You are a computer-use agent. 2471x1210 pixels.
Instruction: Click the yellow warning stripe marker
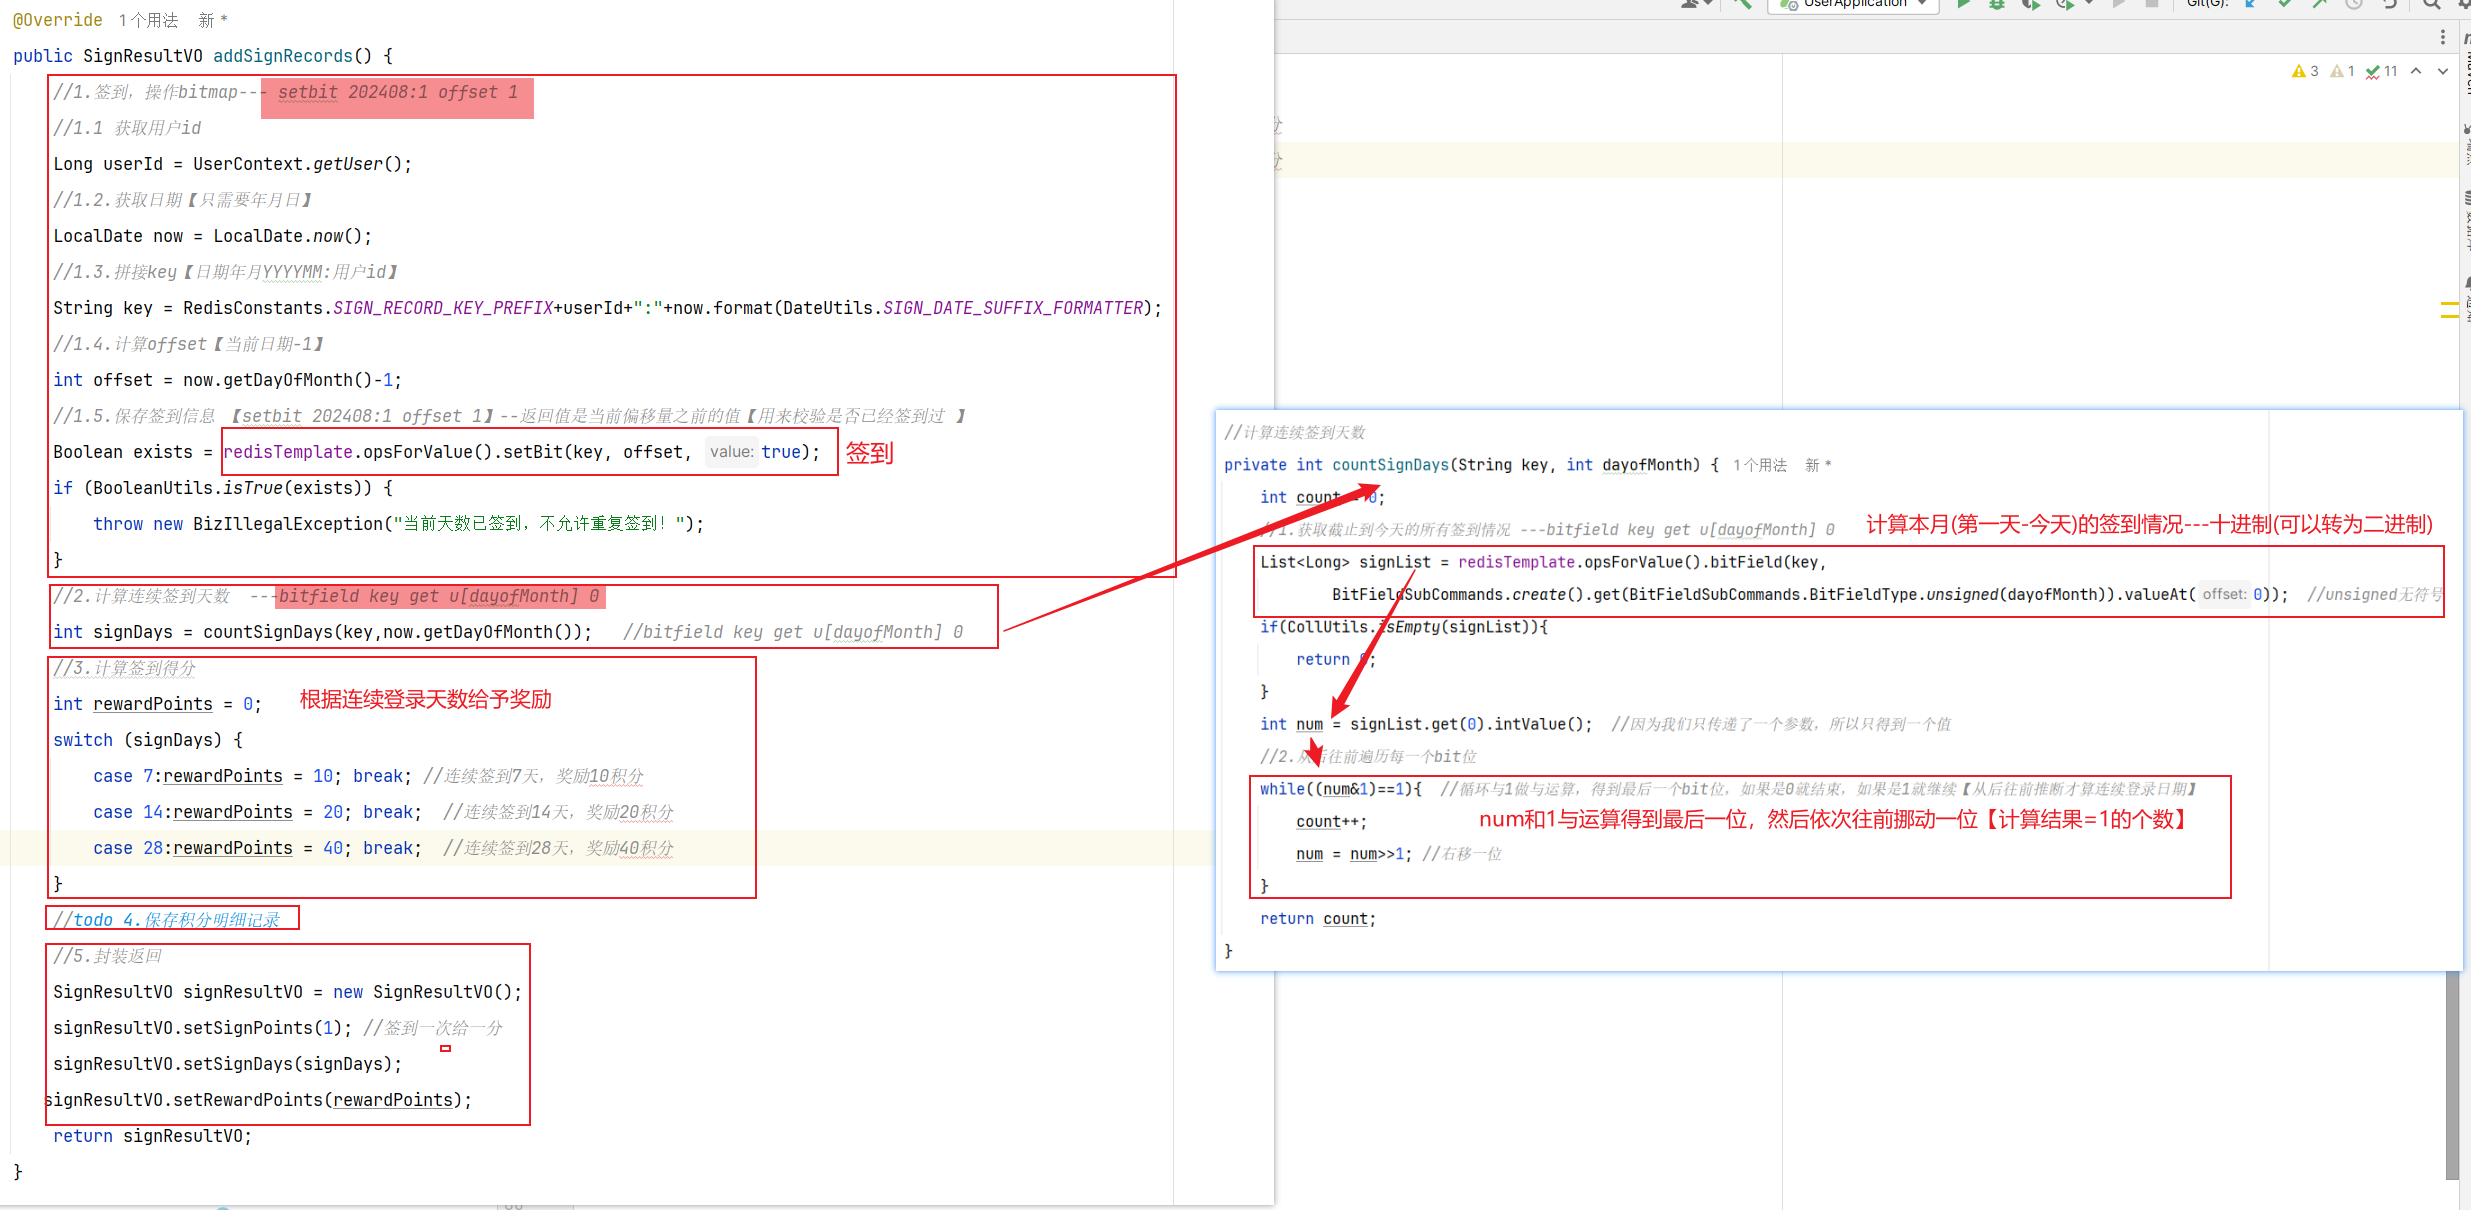click(2449, 303)
